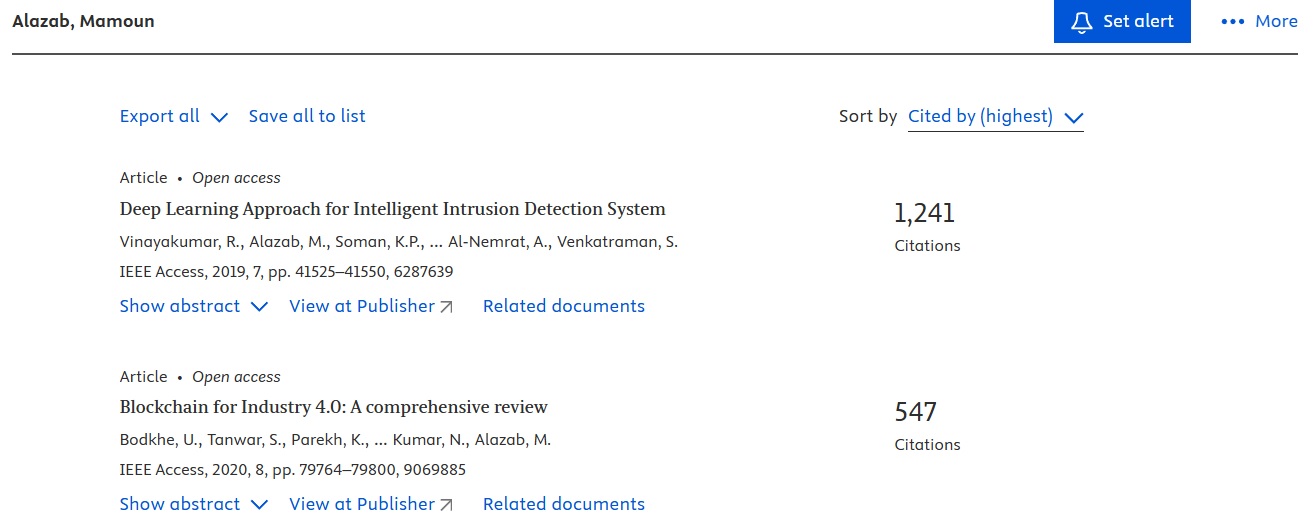This screenshot has height=518, width=1316.
Task: Click the bell icon in Set alert
Action: point(1081,22)
